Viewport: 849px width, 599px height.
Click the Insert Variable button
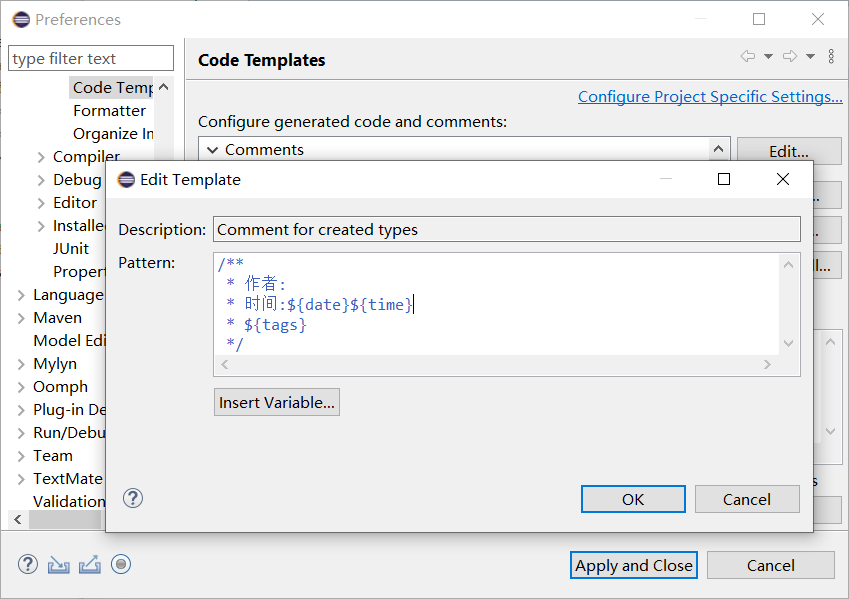tap(277, 403)
